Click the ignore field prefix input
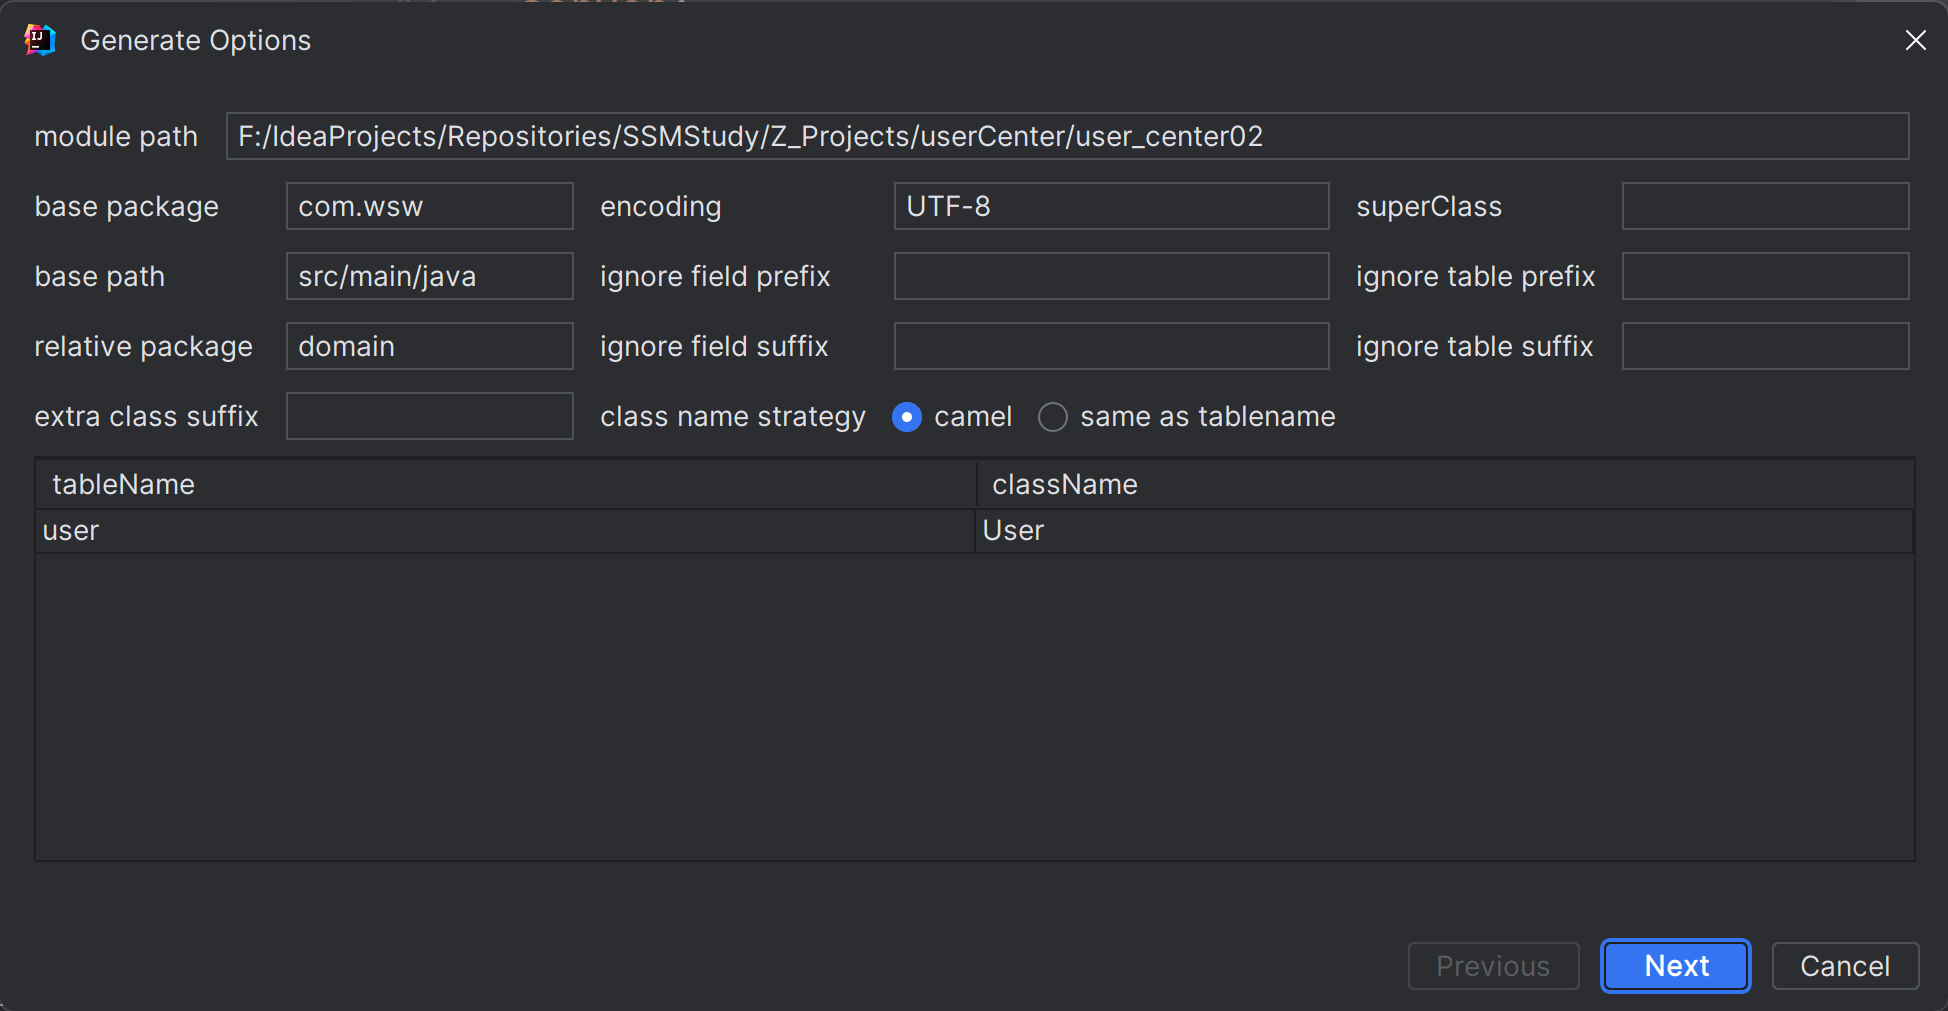This screenshot has width=1948, height=1011. coord(1110,276)
